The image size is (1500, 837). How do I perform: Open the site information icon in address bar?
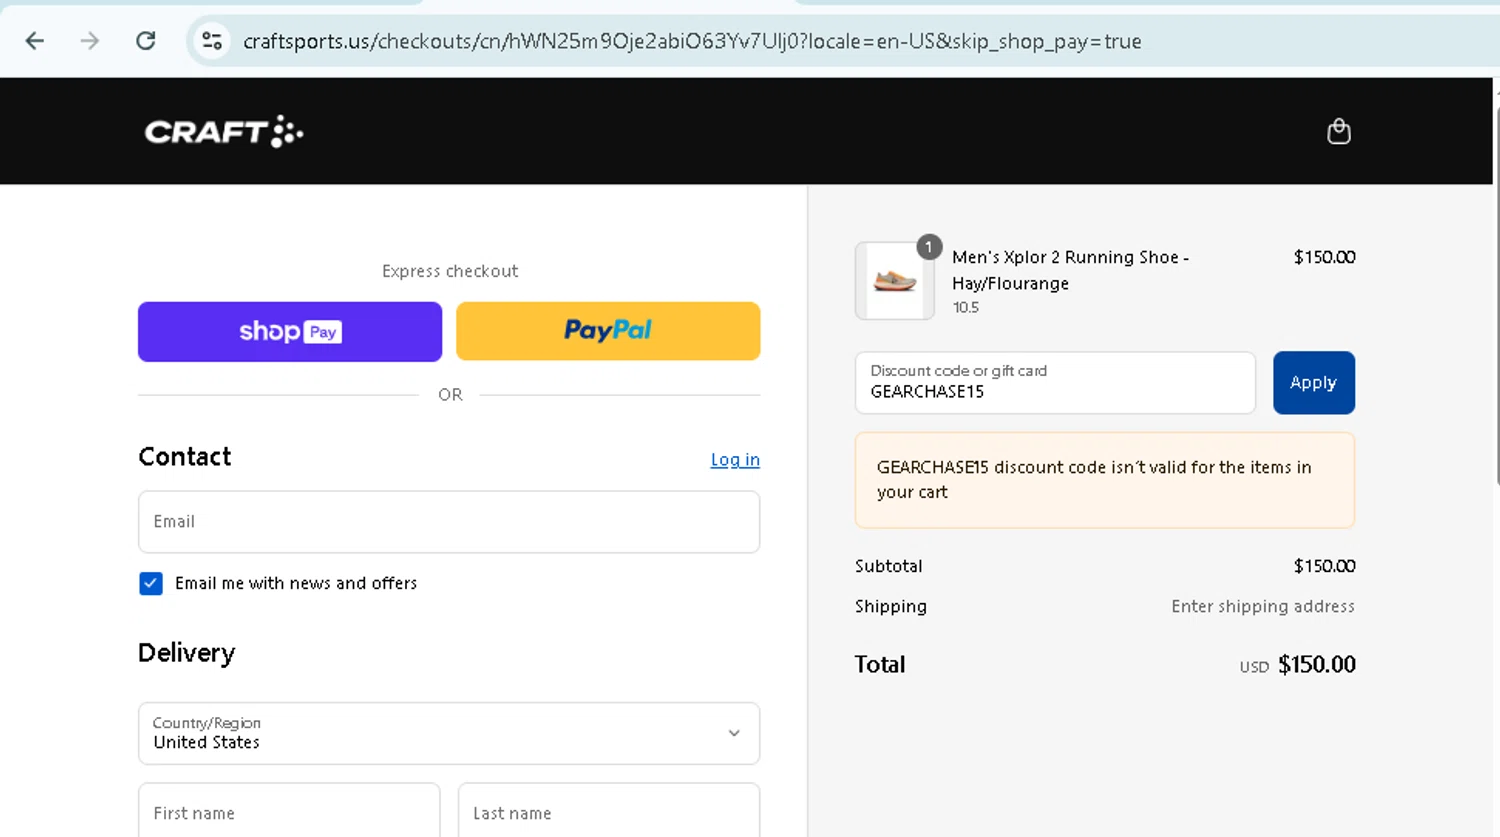(212, 41)
